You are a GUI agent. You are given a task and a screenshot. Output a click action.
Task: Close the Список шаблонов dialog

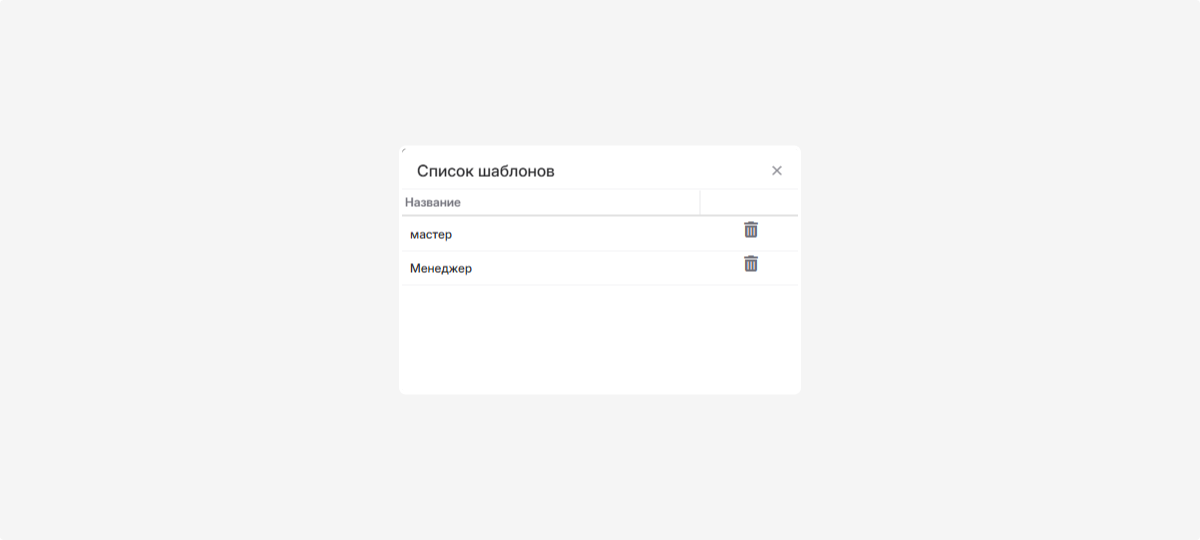click(777, 171)
